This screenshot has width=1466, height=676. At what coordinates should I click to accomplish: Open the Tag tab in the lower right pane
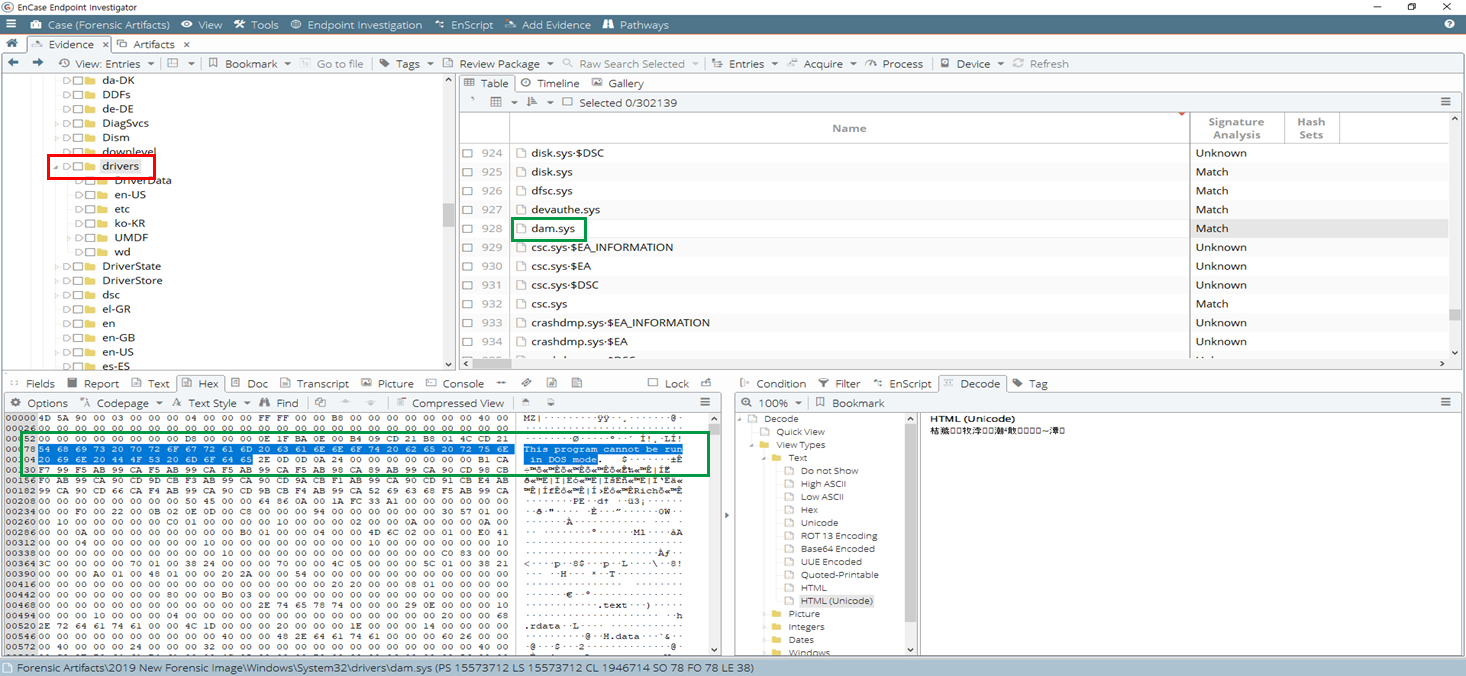coord(1030,383)
